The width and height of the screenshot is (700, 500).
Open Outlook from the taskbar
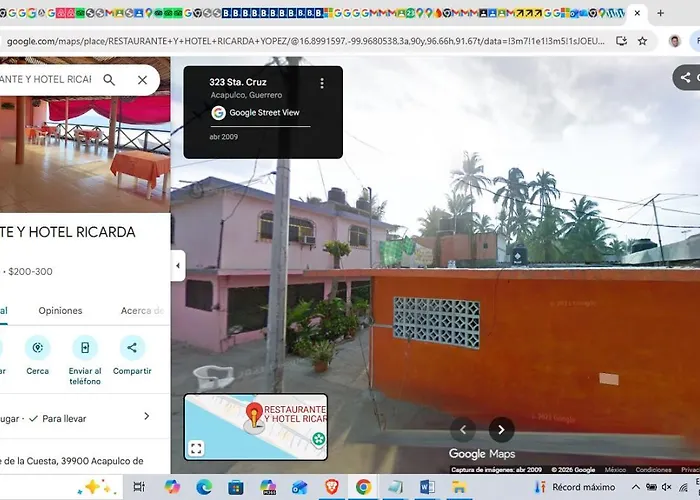click(x=300, y=487)
